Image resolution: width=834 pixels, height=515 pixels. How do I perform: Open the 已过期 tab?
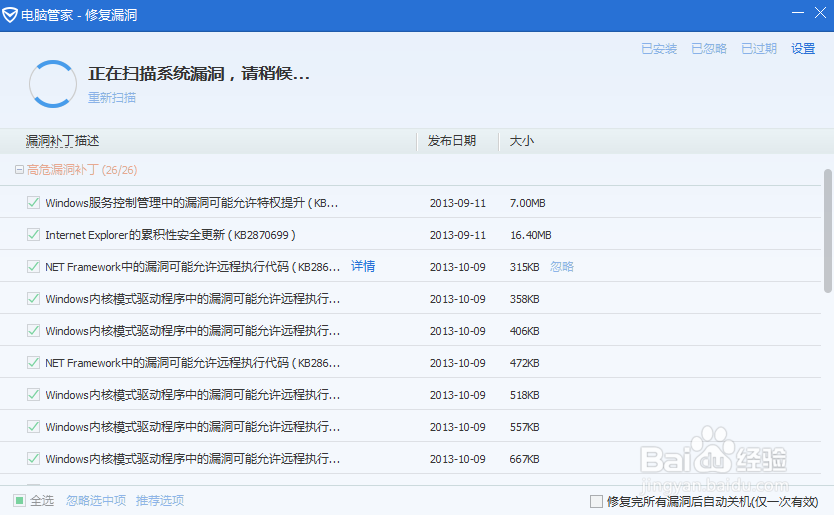pyautogui.click(x=759, y=49)
